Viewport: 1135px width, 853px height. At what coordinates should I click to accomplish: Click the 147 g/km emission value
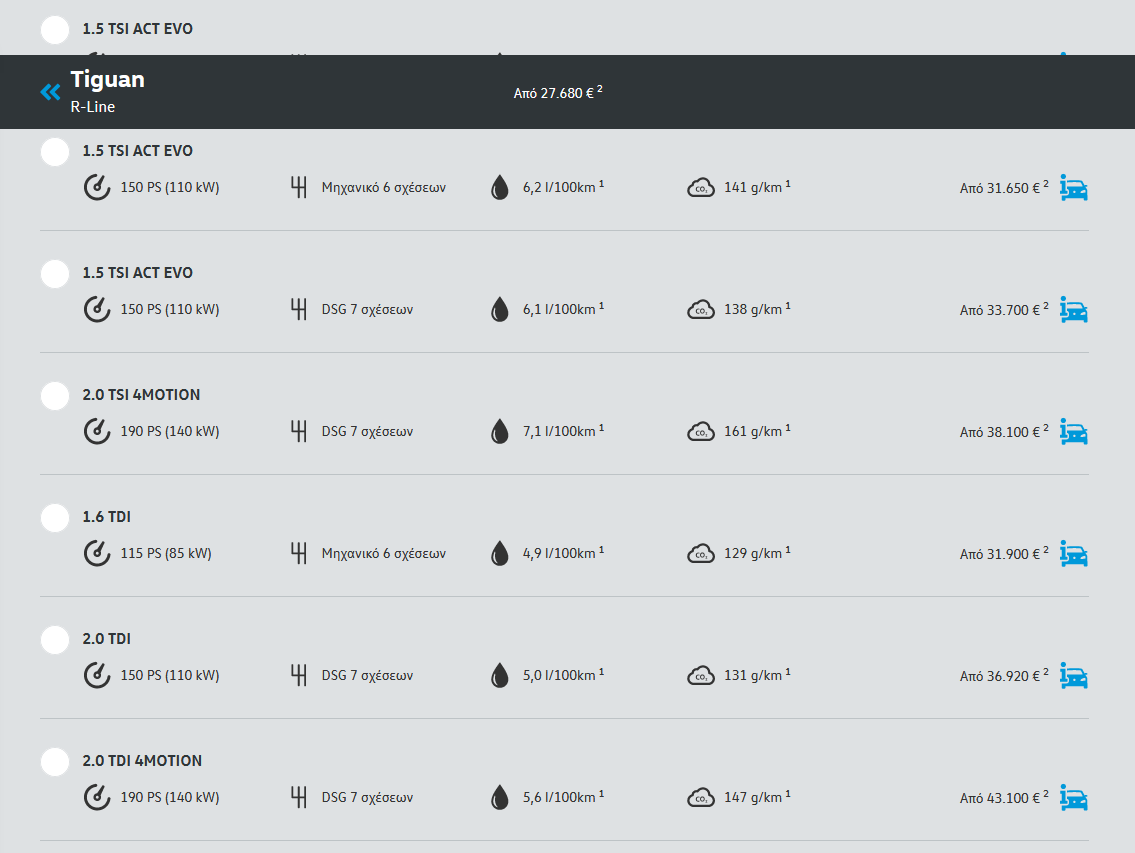point(757,797)
